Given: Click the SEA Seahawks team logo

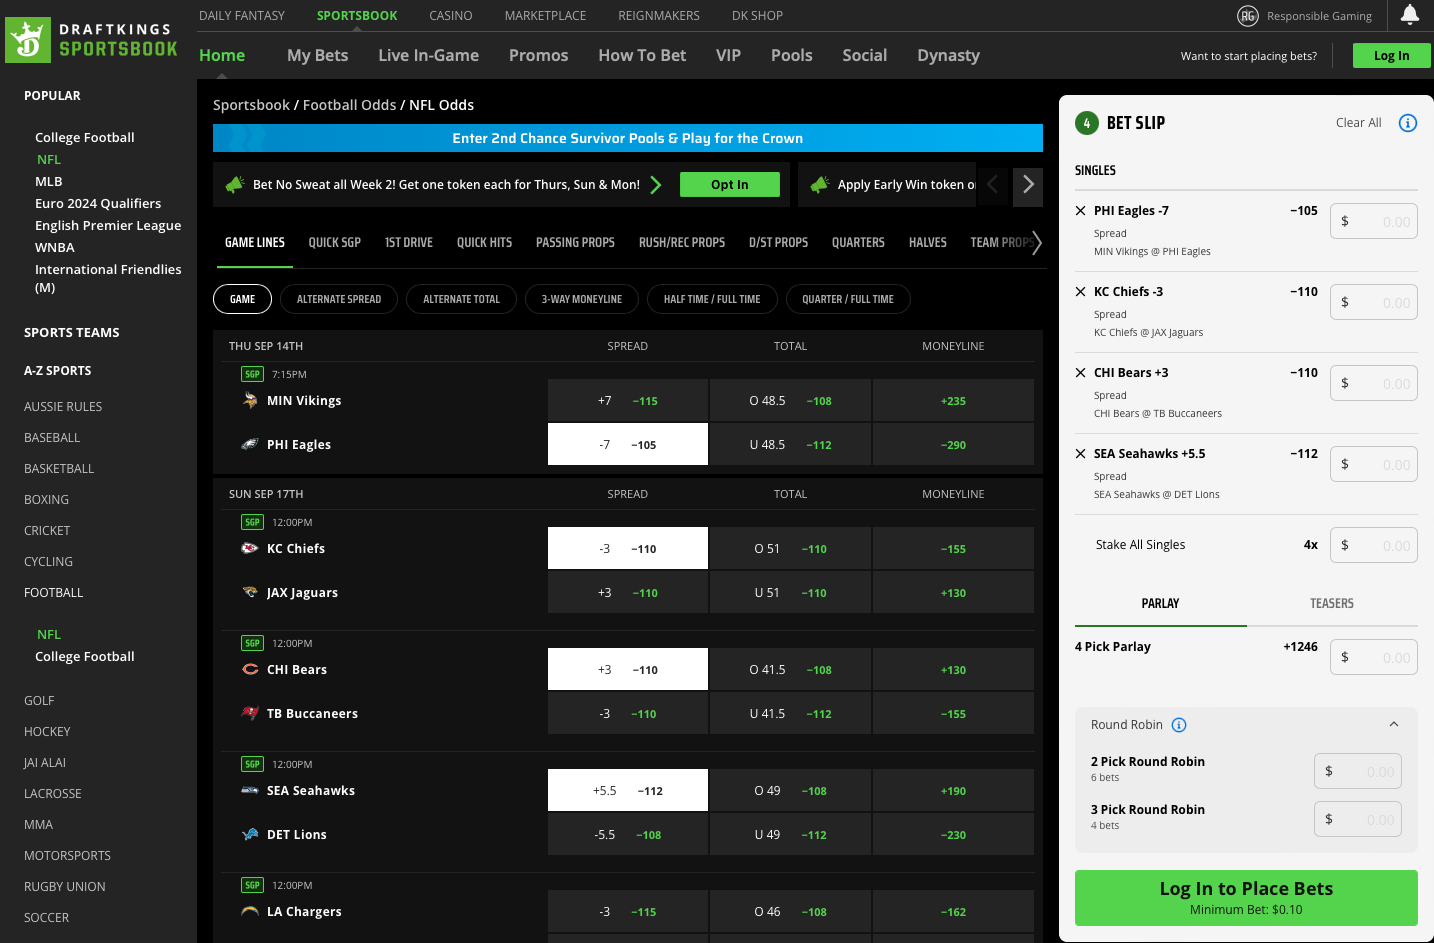Looking at the screenshot, I should pyautogui.click(x=250, y=790).
